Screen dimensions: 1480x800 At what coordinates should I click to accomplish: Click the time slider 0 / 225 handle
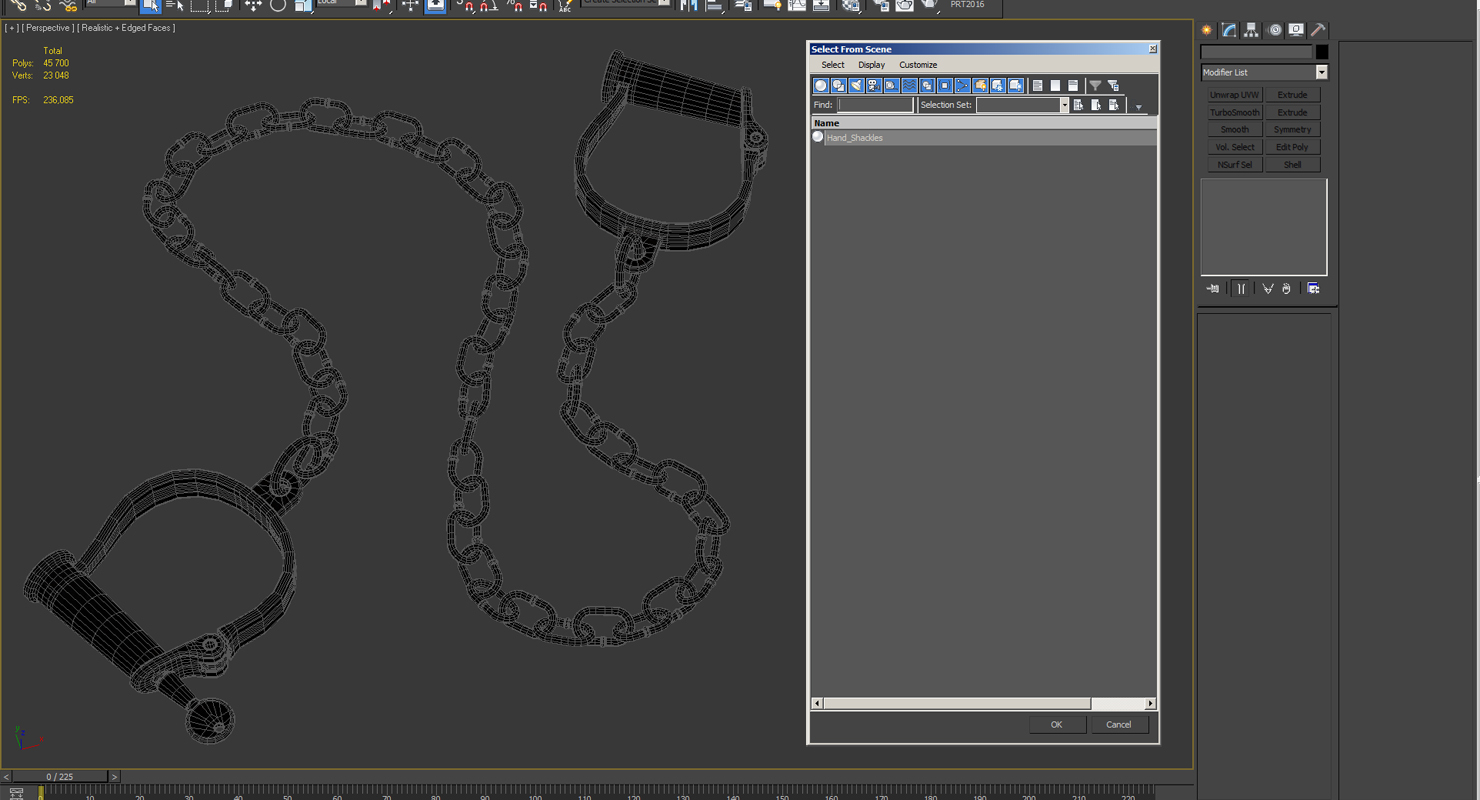pos(59,777)
